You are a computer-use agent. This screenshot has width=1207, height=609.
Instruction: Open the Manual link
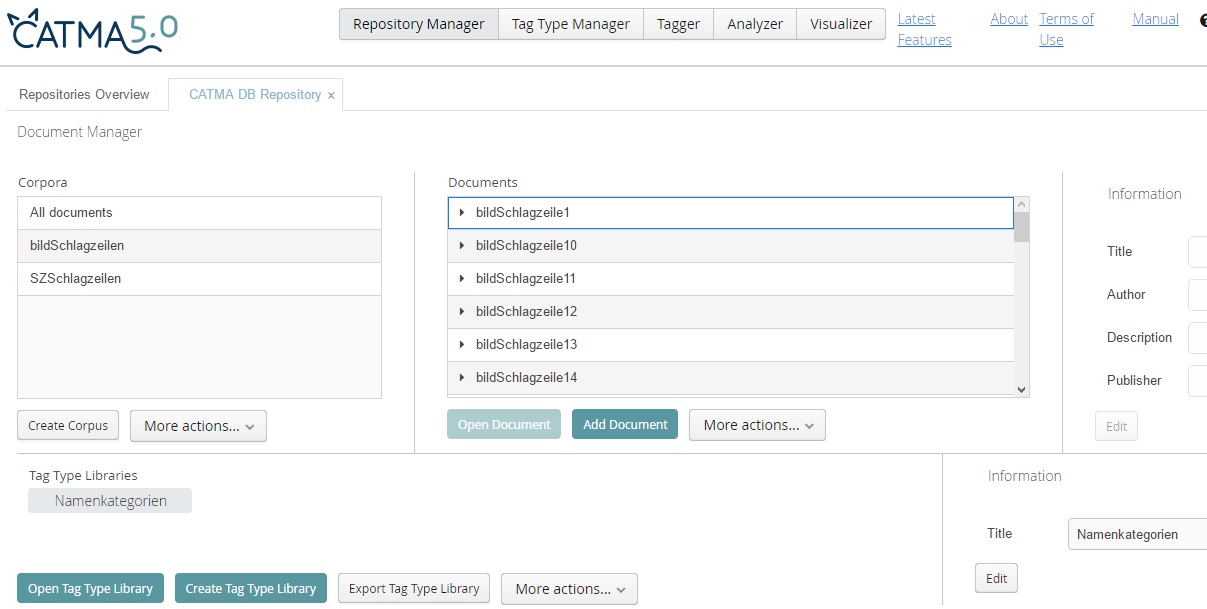(x=1155, y=19)
